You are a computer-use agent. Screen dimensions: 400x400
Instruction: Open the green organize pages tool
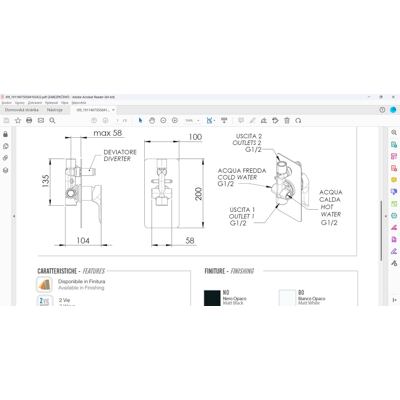click(394, 204)
